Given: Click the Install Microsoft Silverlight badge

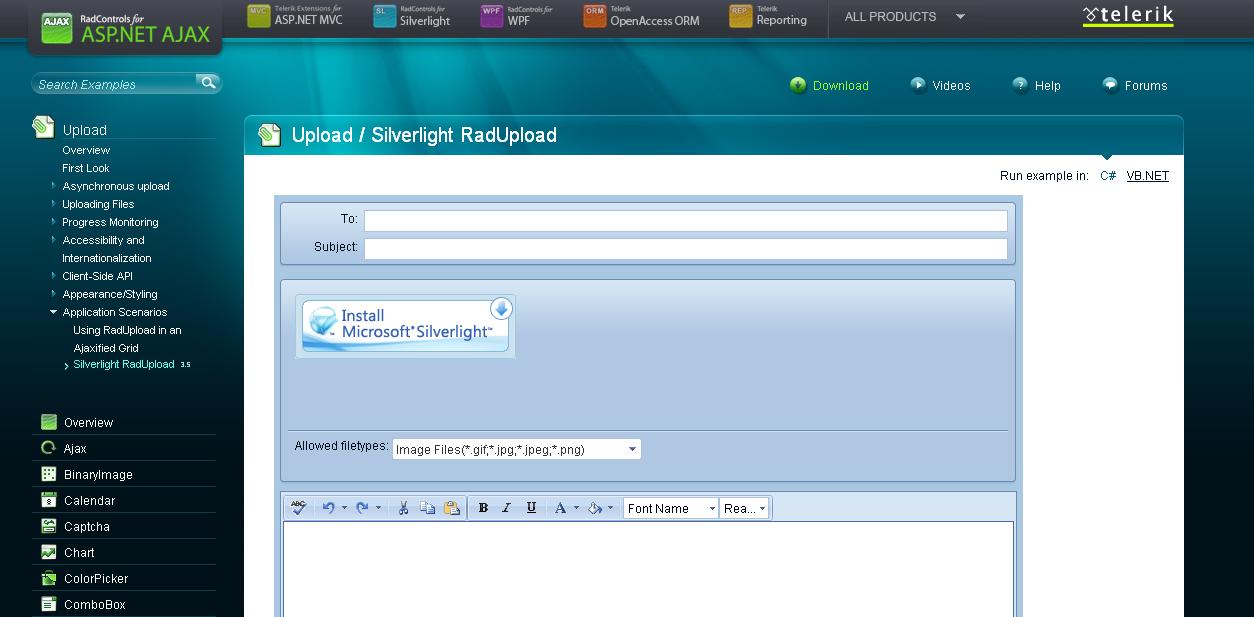Looking at the screenshot, I should pos(405,326).
